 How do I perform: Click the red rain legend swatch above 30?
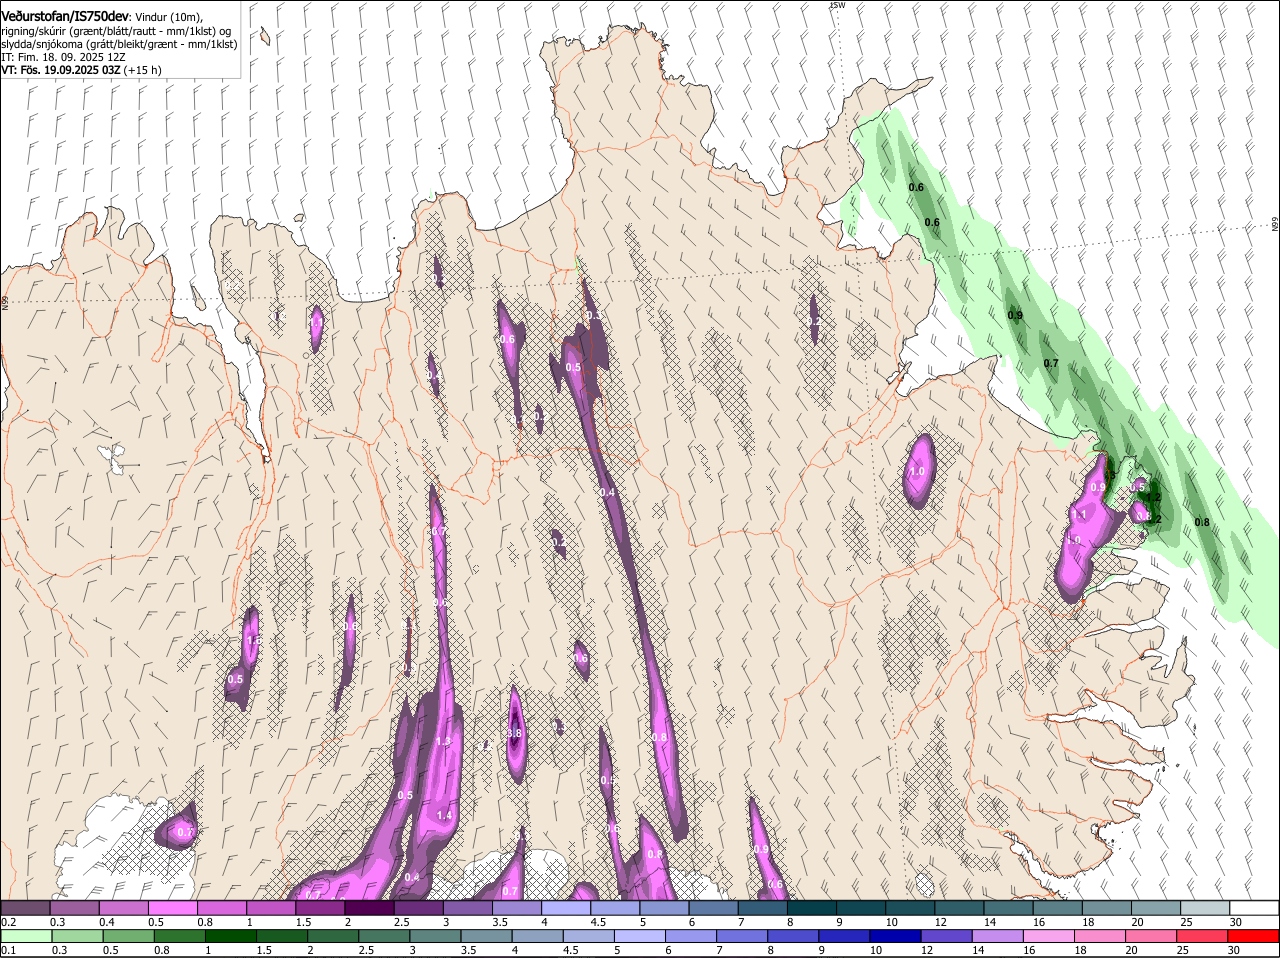tap(1254, 936)
